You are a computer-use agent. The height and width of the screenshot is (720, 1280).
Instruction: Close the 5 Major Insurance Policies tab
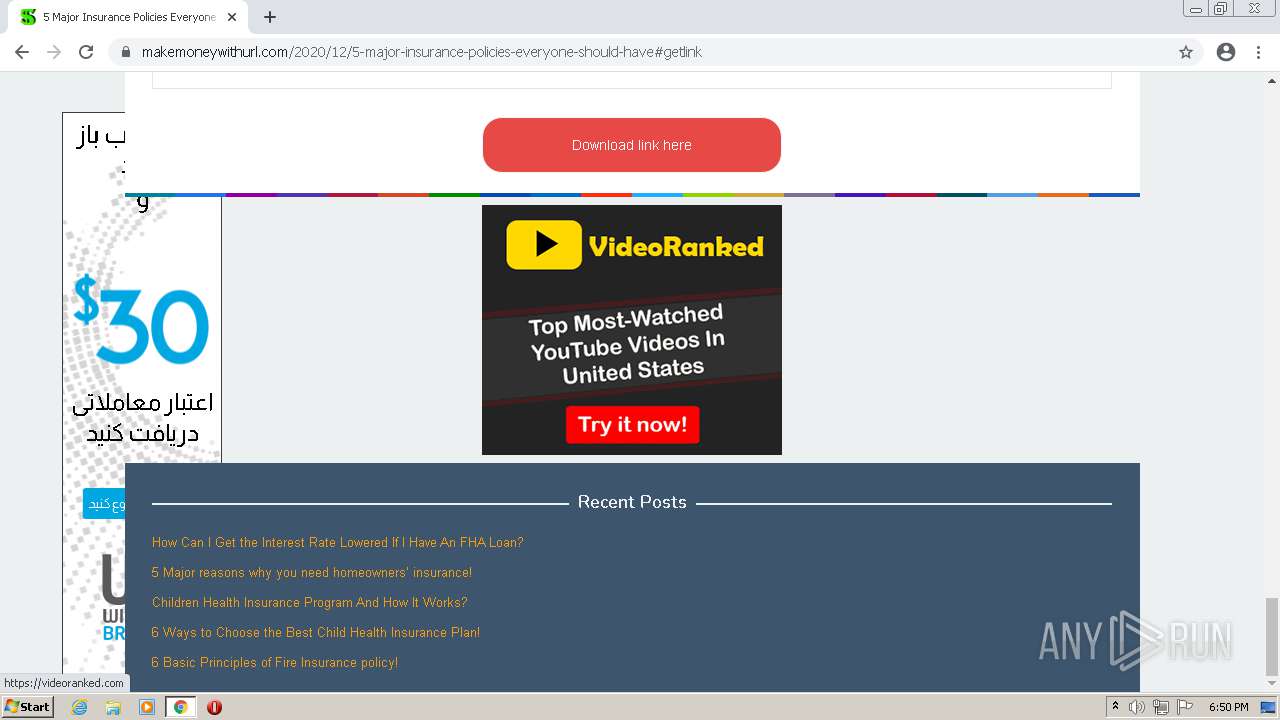click(232, 17)
